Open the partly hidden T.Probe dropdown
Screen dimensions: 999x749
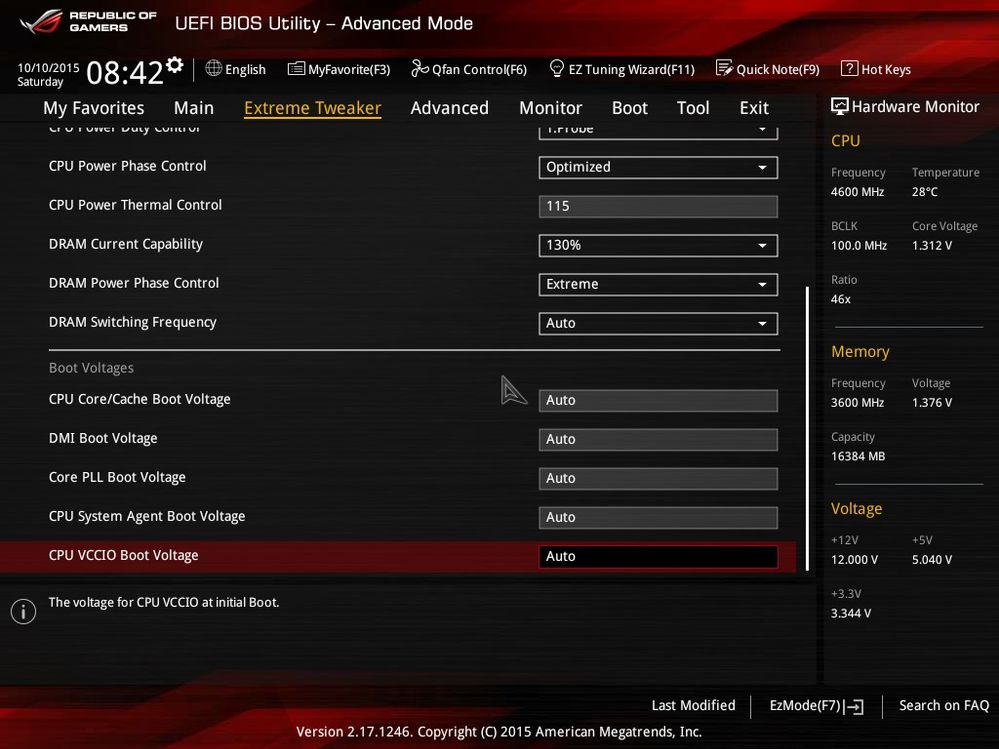(x=658, y=131)
